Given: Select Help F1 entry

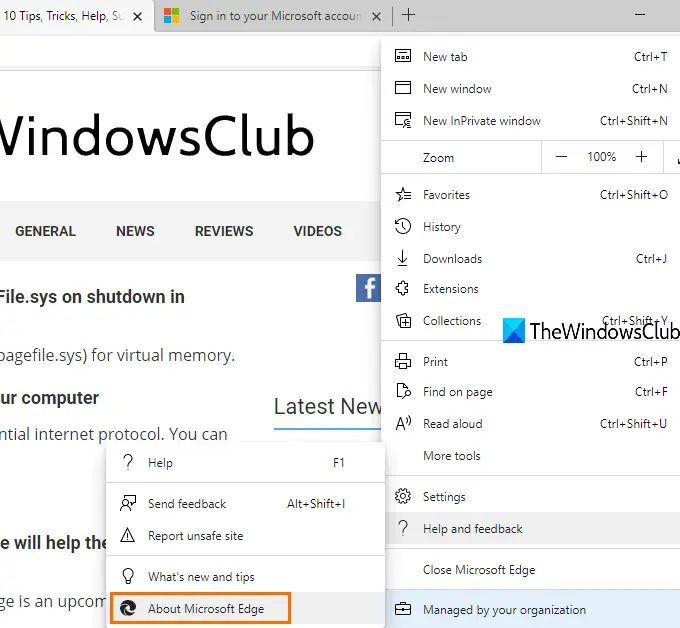Looking at the screenshot, I should (x=245, y=462).
